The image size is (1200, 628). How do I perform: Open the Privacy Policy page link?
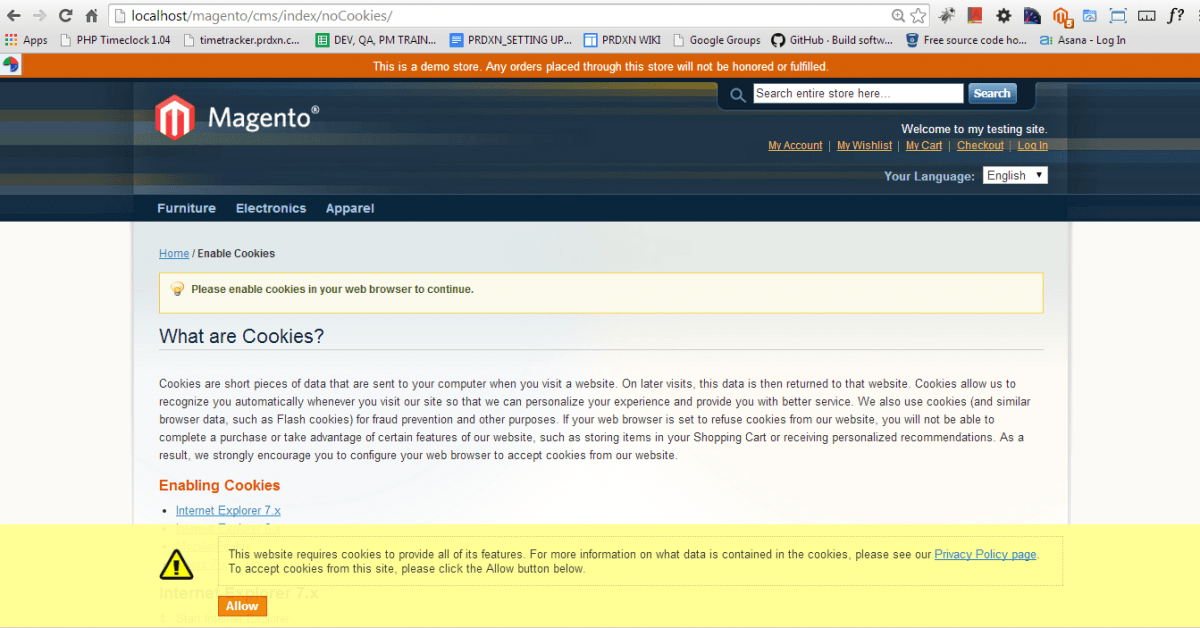tap(985, 554)
